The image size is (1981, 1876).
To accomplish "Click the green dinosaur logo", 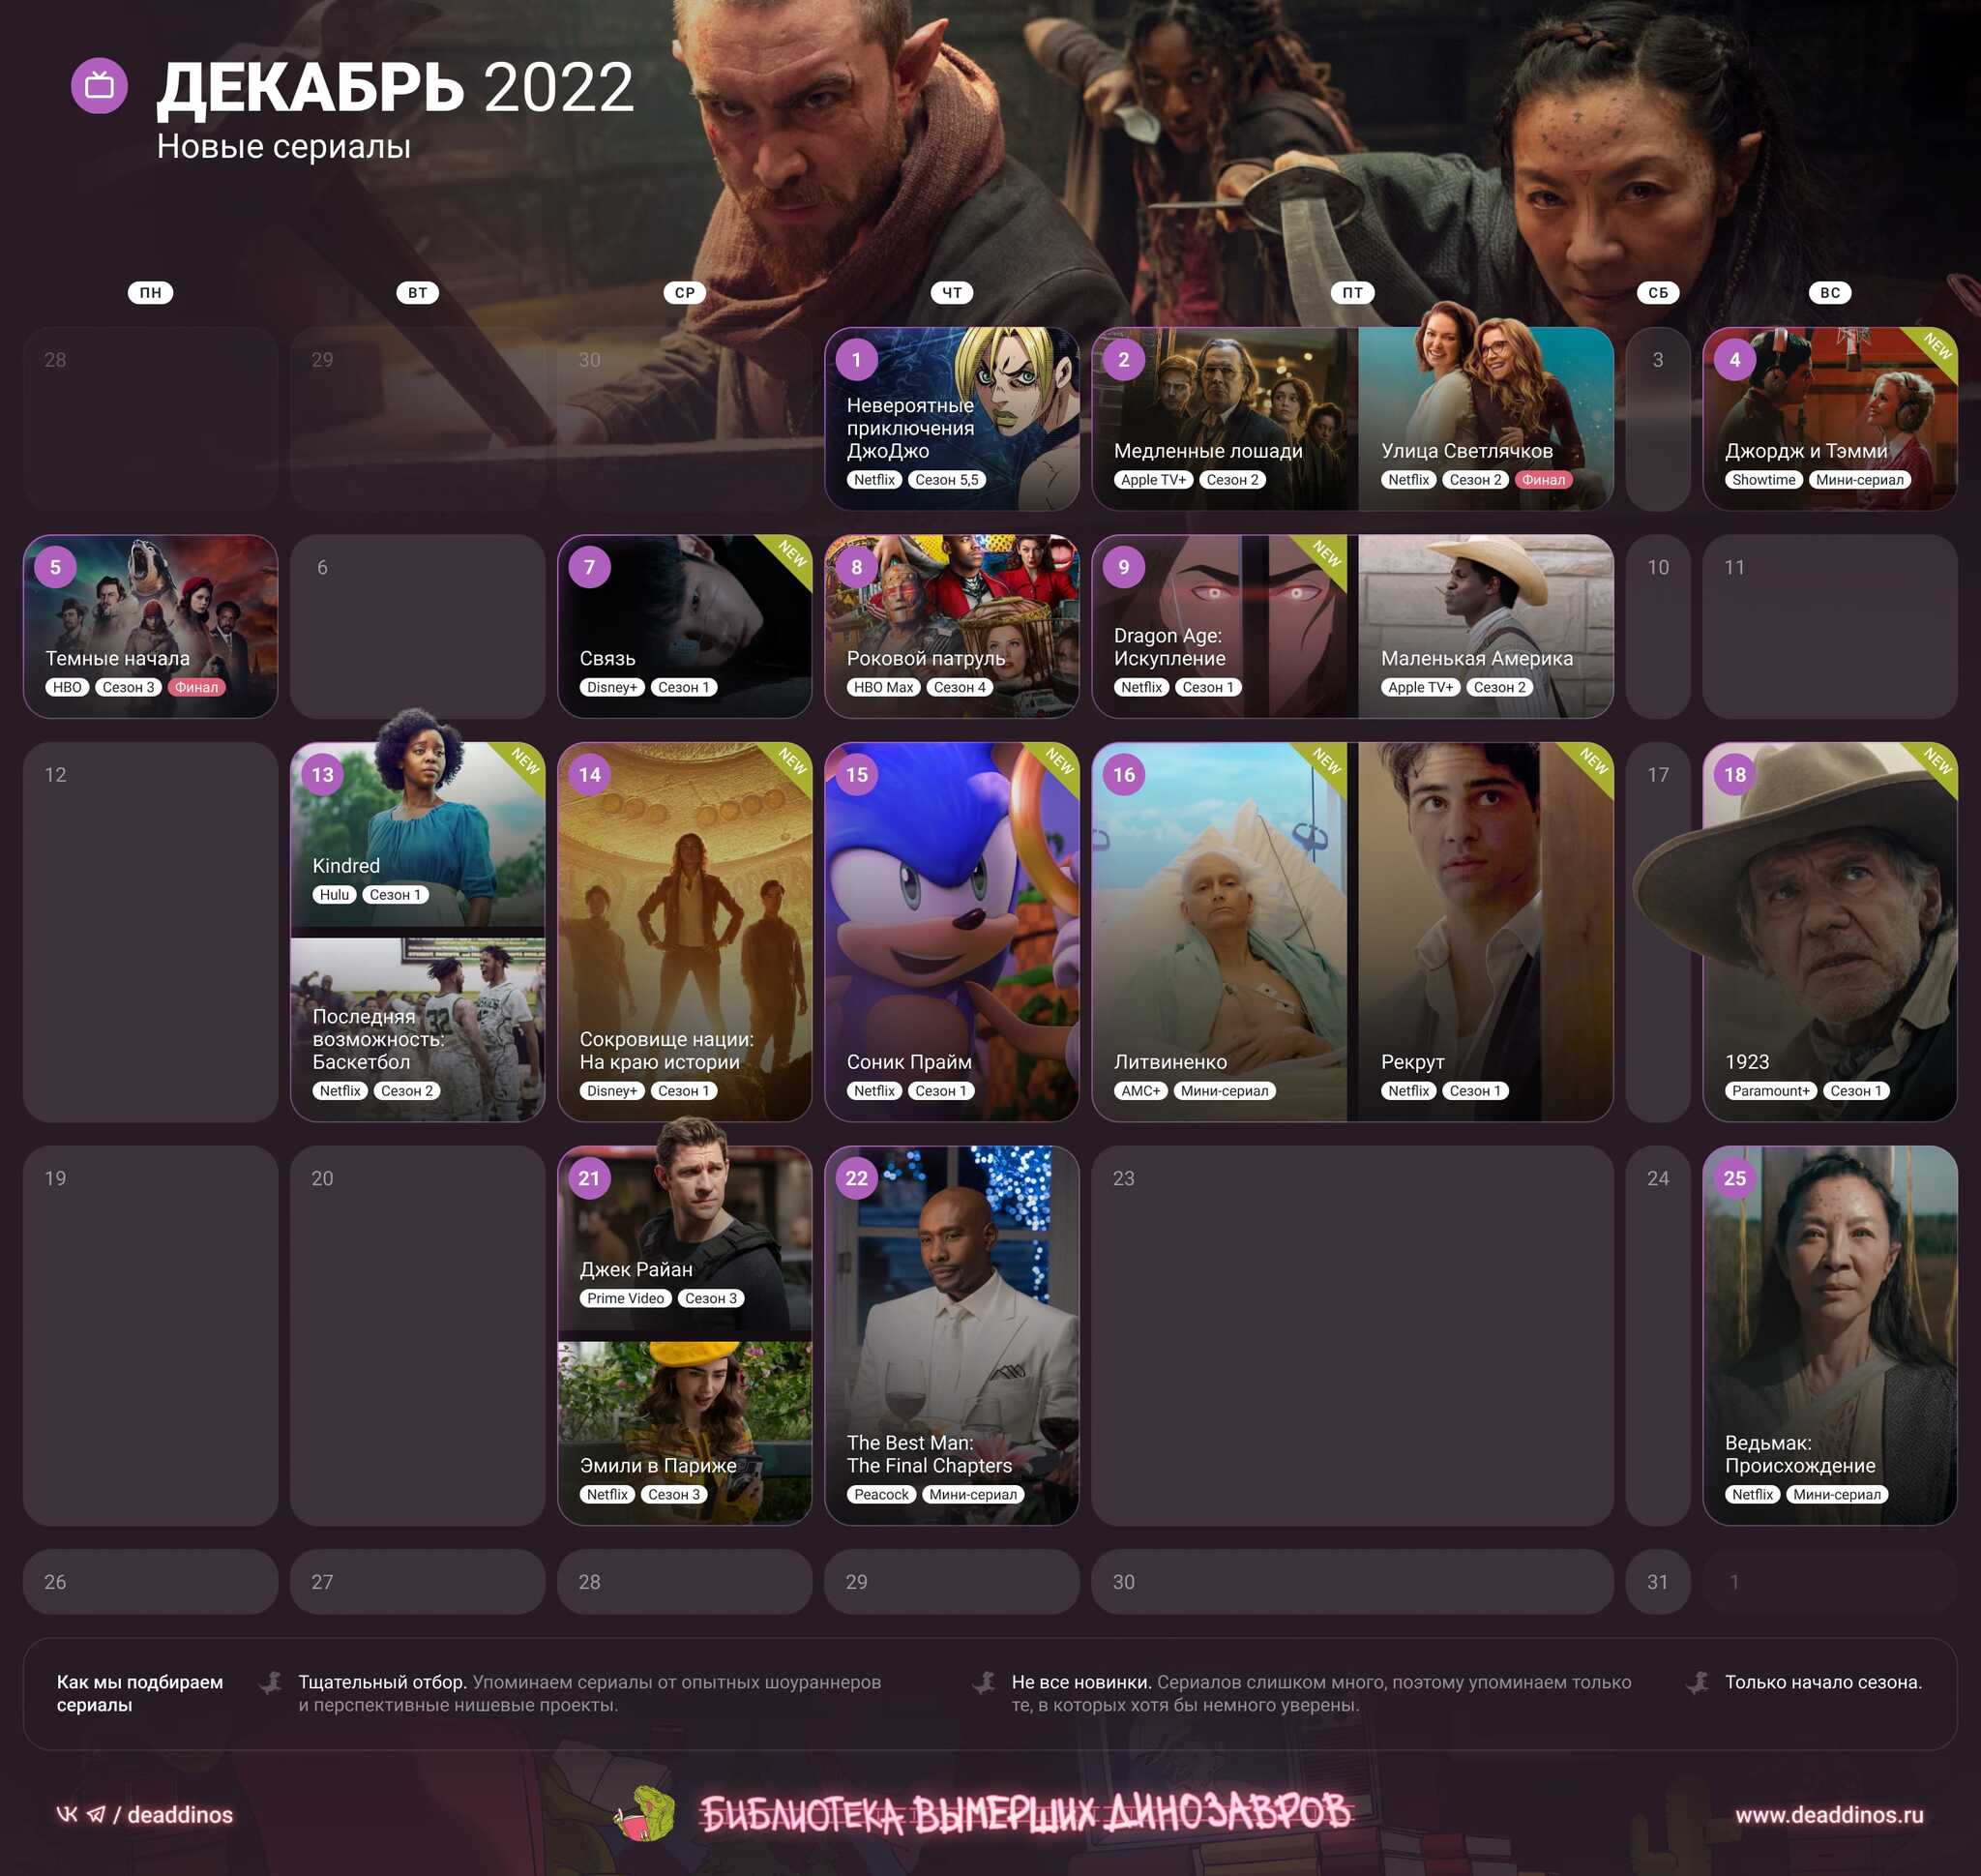I will 645,1814.
